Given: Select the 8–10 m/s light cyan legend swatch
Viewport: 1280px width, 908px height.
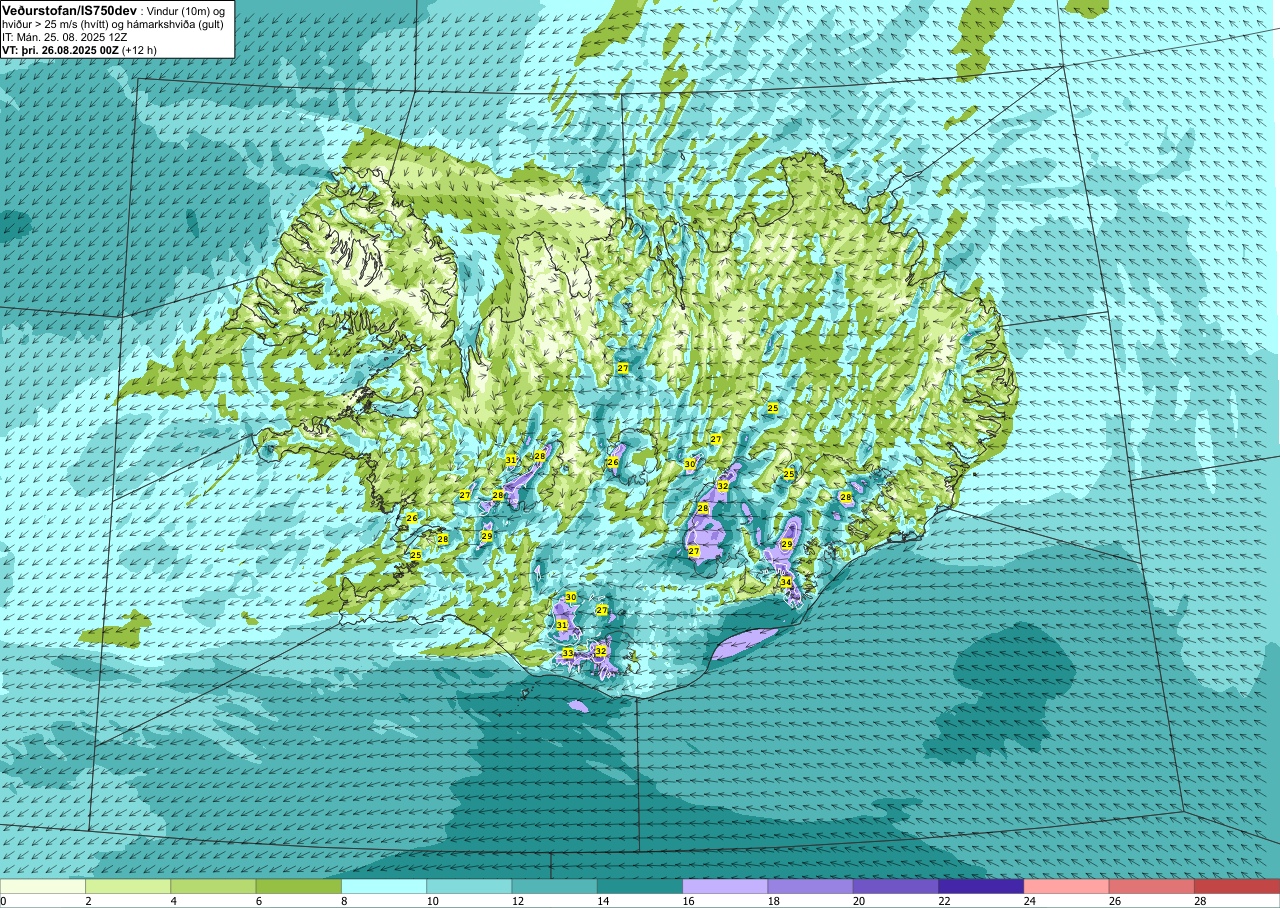Looking at the screenshot, I should pos(384,886).
